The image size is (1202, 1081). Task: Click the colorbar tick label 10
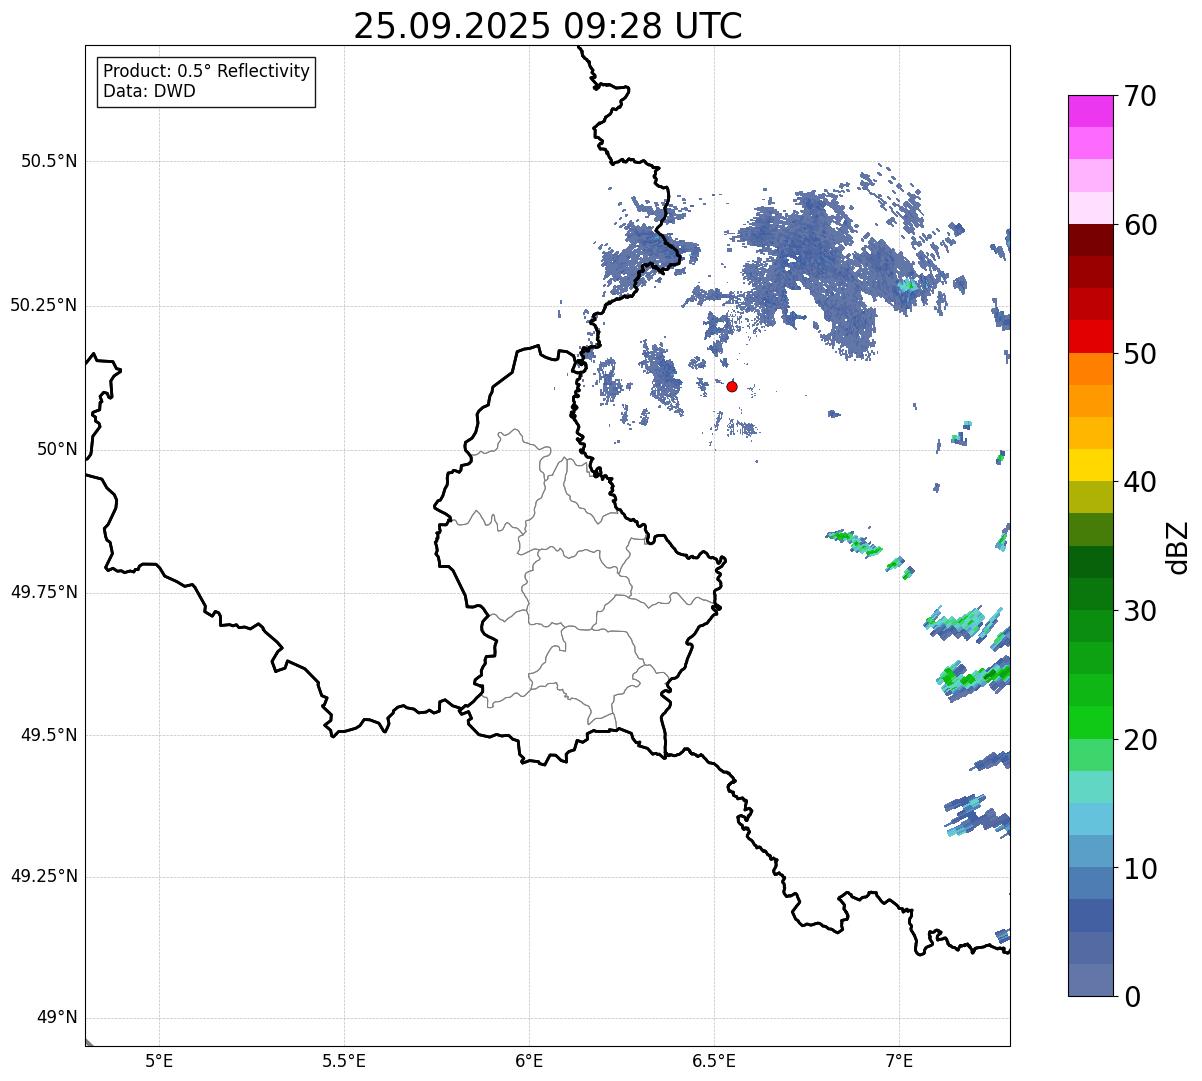[x=1140, y=869]
